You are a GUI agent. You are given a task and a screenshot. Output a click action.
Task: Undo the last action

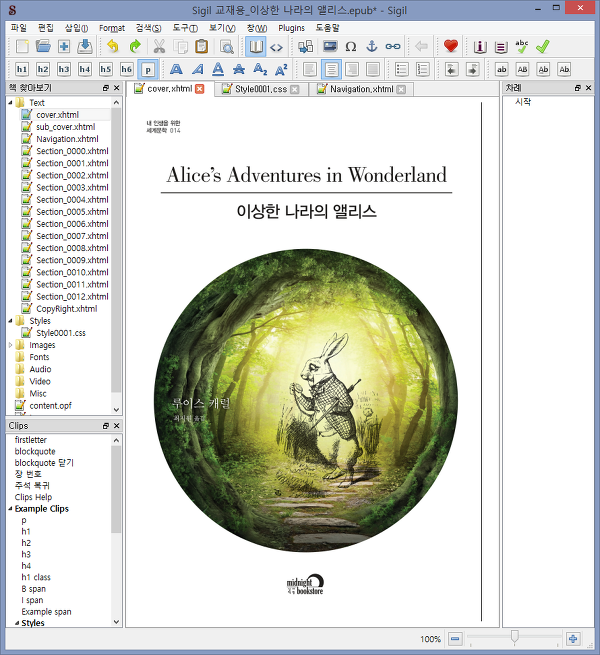113,46
